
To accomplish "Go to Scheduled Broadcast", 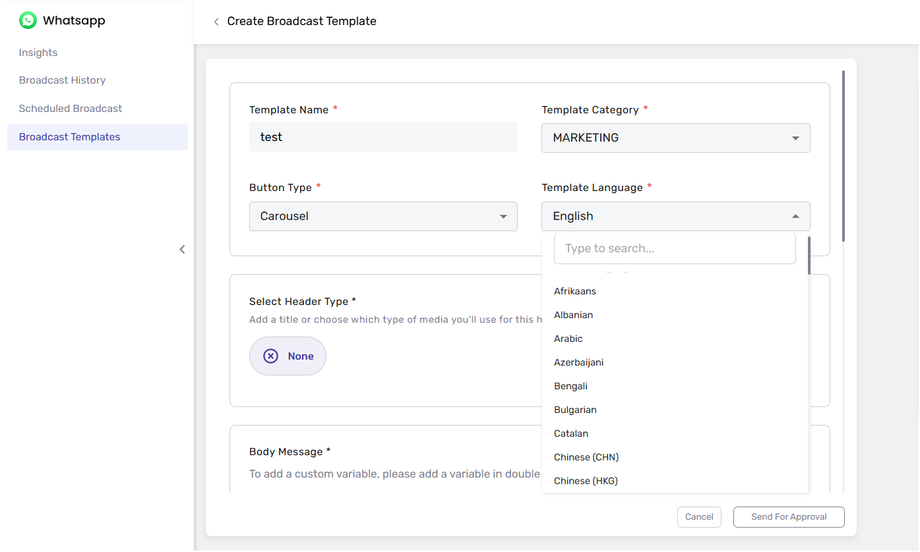I will point(70,108).
